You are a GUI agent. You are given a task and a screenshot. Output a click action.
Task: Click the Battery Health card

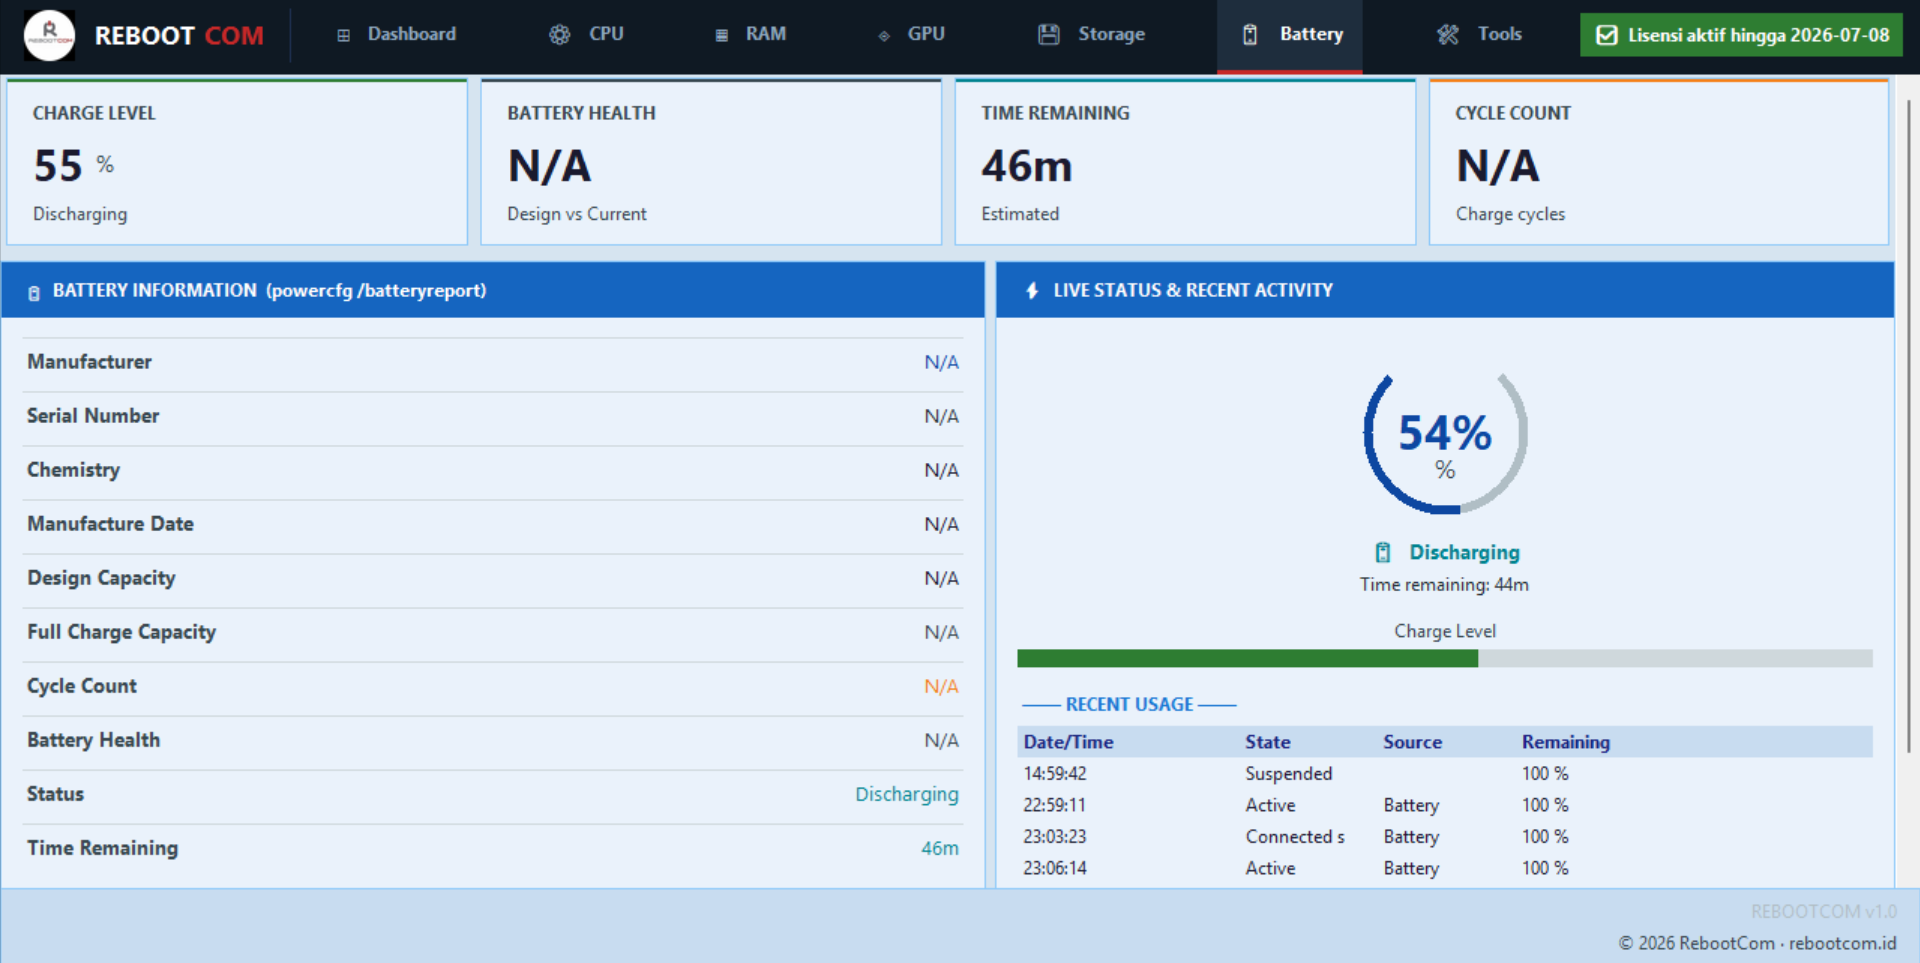711,162
